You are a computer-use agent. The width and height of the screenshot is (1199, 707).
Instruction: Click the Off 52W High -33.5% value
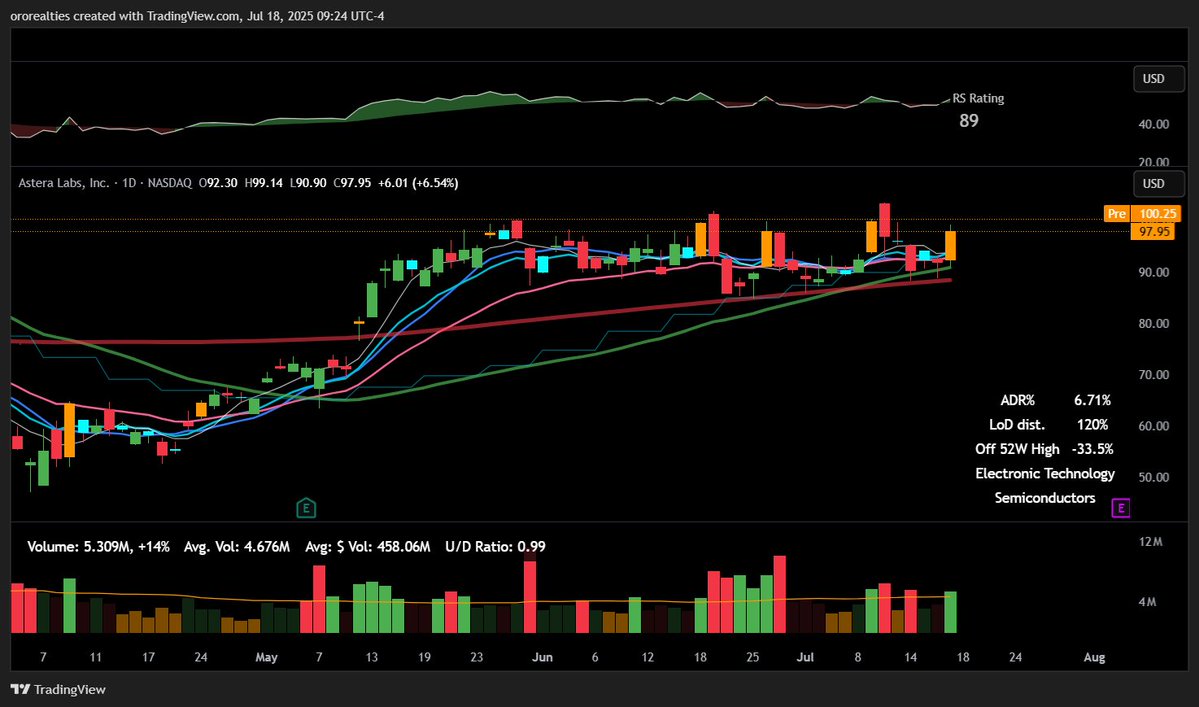pos(1092,449)
